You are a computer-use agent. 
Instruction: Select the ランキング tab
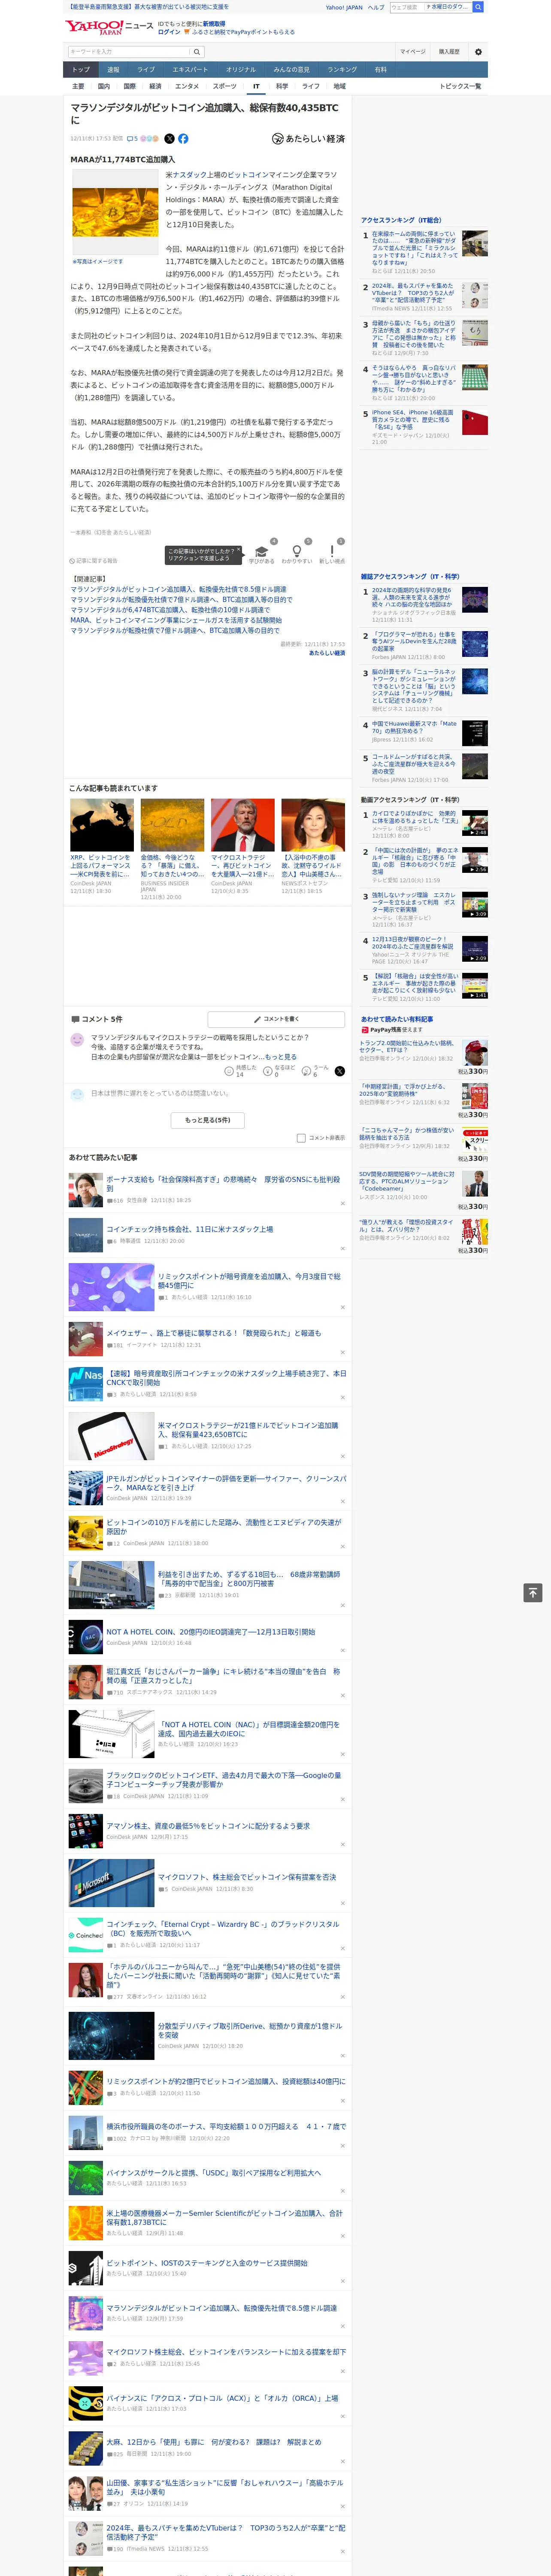[342, 70]
